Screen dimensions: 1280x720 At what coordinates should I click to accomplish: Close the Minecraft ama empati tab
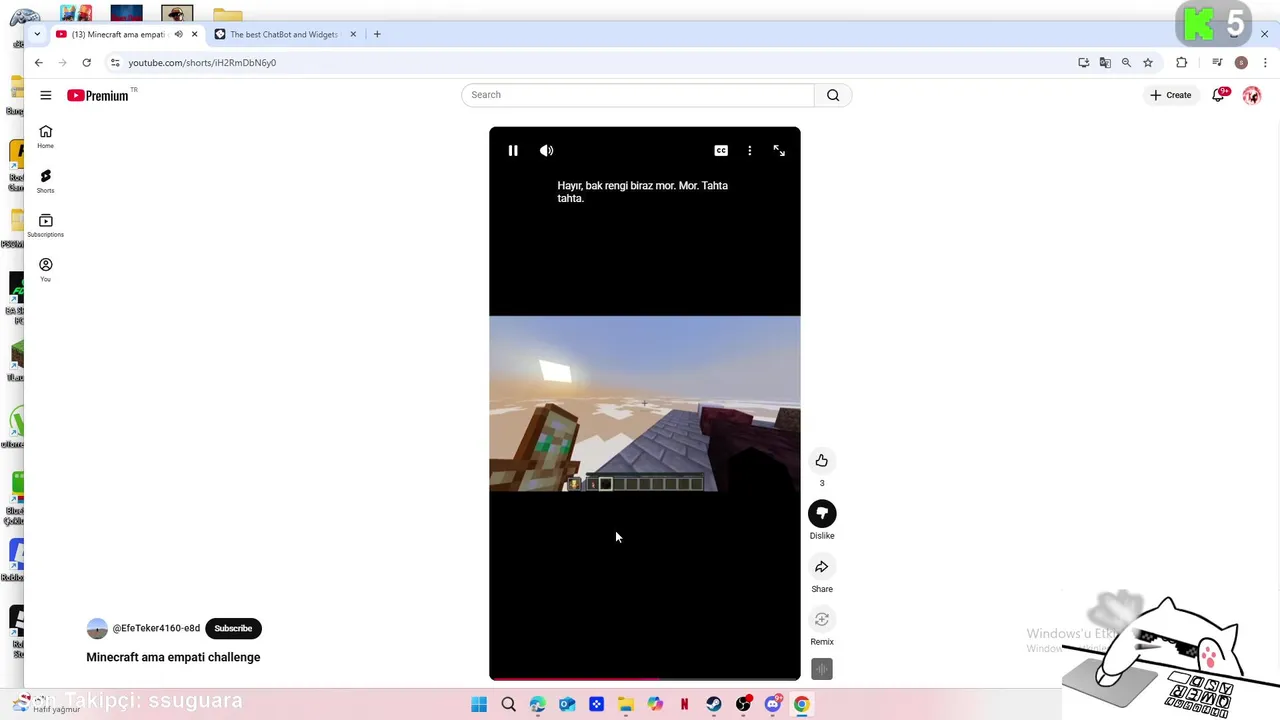pos(195,34)
